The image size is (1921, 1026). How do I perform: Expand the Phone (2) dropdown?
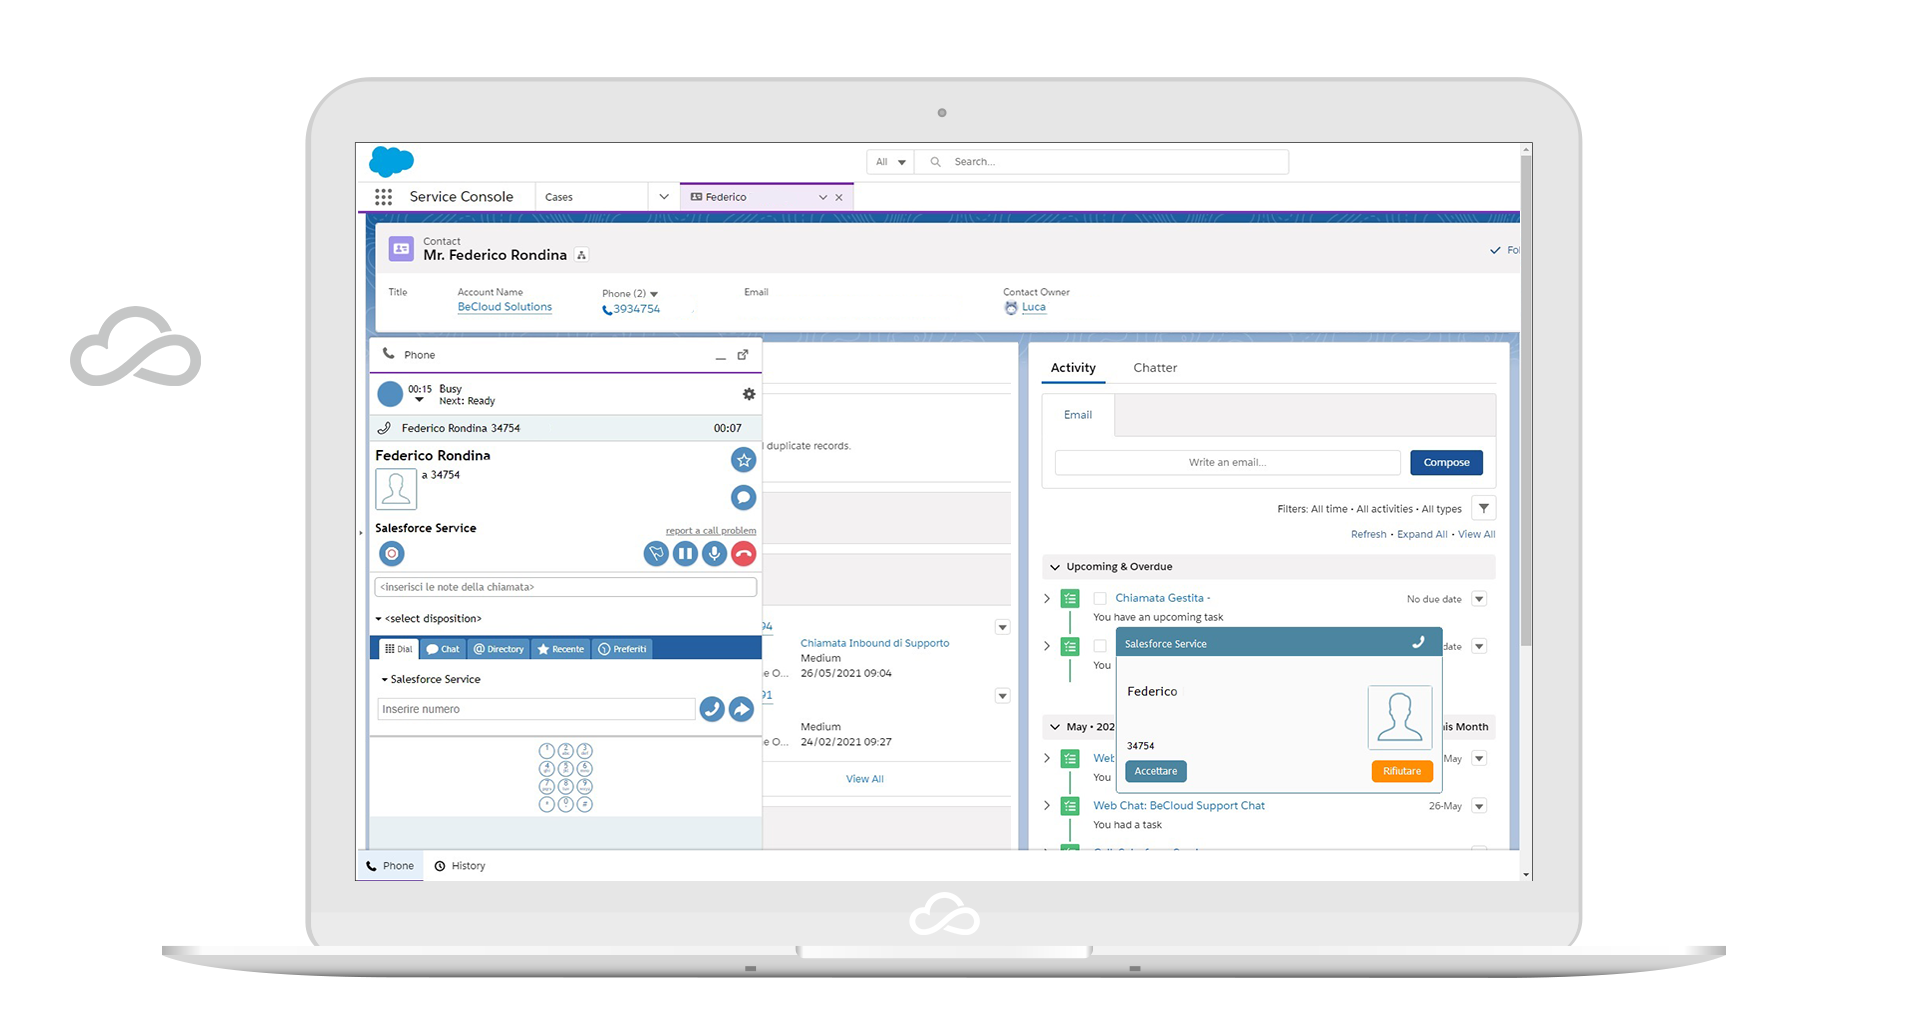click(654, 294)
